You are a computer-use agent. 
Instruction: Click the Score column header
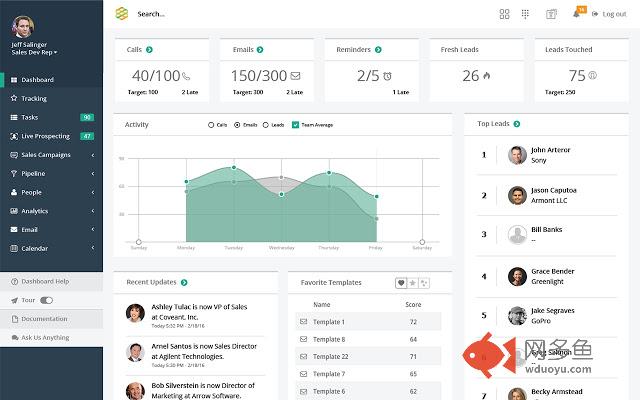coord(413,305)
